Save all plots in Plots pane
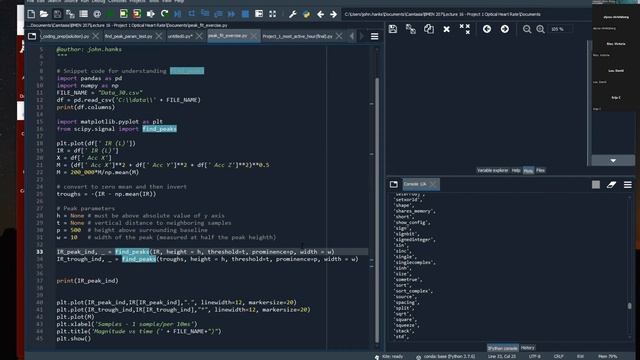640x360 pixels. coord(411,29)
